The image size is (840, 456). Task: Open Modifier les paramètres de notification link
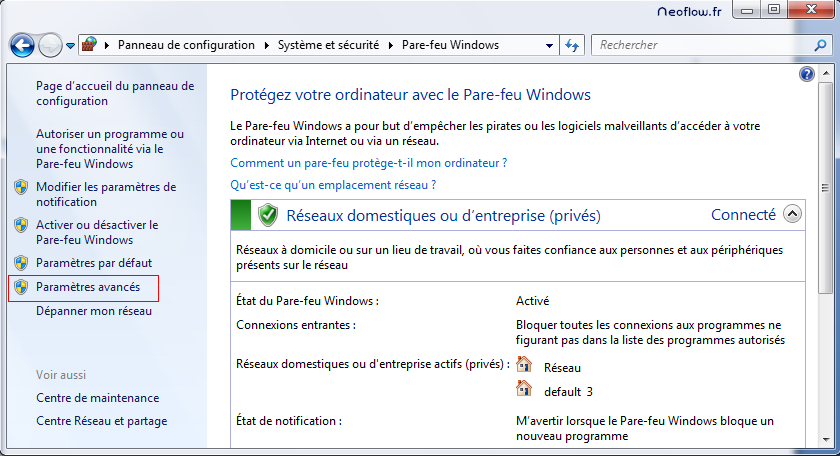click(x=105, y=194)
